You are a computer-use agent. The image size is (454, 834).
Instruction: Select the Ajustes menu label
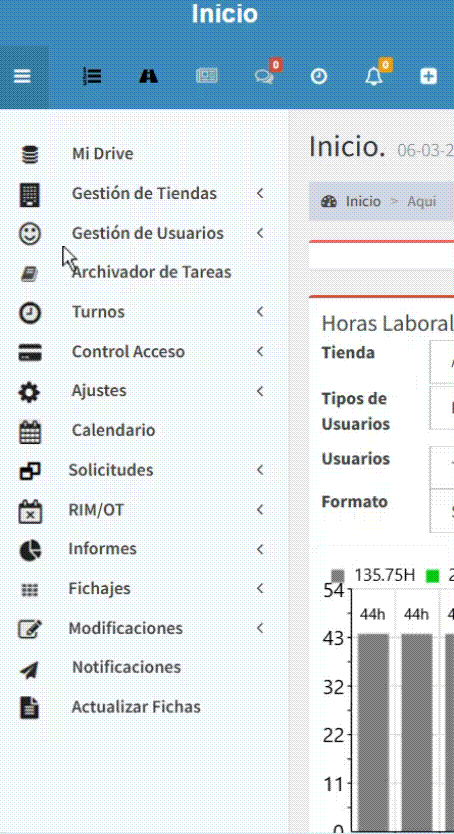click(x=99, y=391)
